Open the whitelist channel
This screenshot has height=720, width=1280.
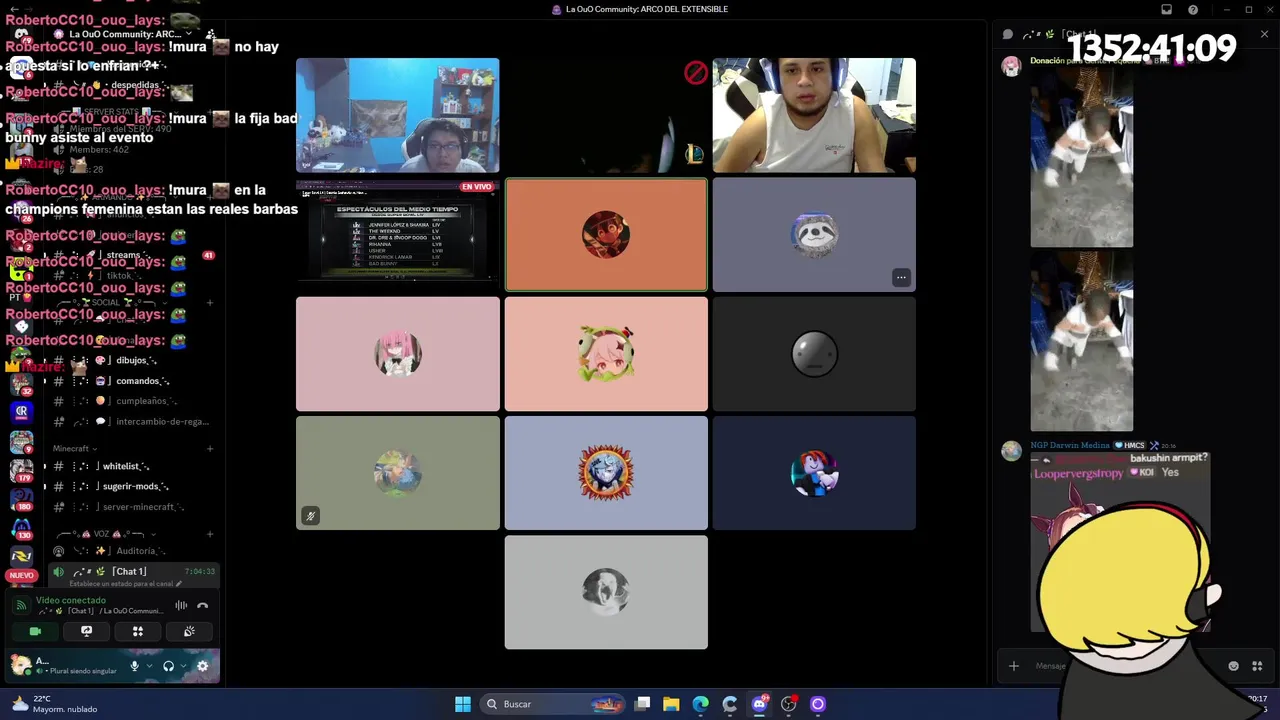click(x=132, y=466)
